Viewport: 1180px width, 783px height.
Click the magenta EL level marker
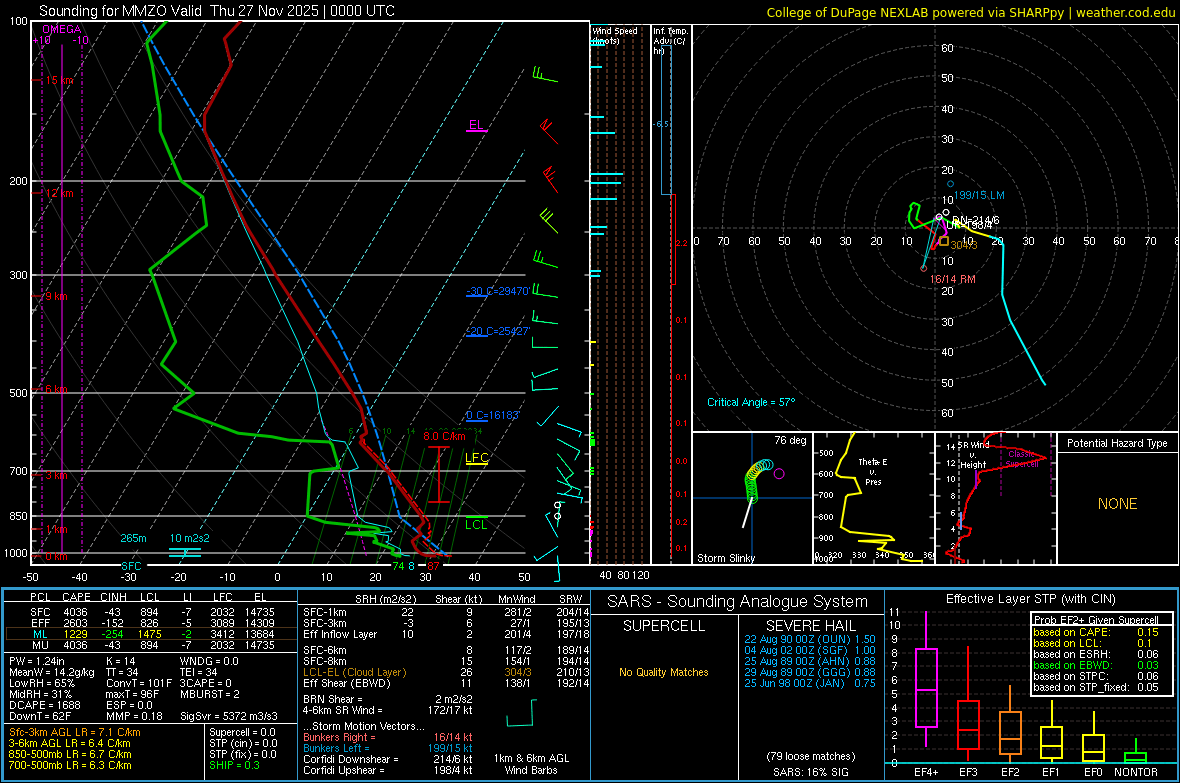pyautogui.click(x=476, y=125)
